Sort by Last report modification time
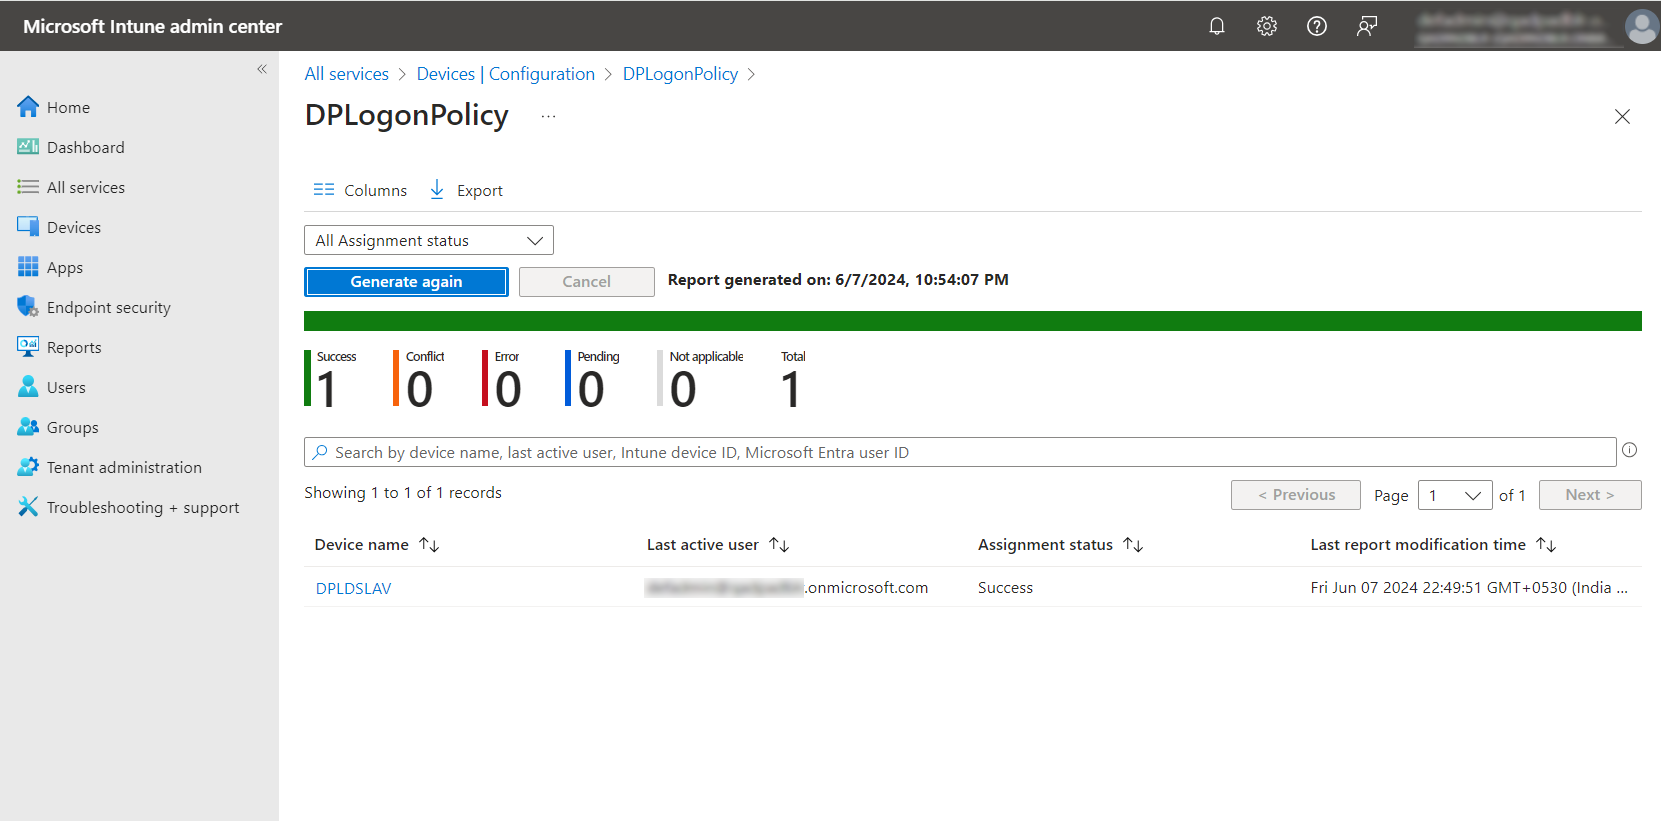1661x821 pixels. [1546, 545]
